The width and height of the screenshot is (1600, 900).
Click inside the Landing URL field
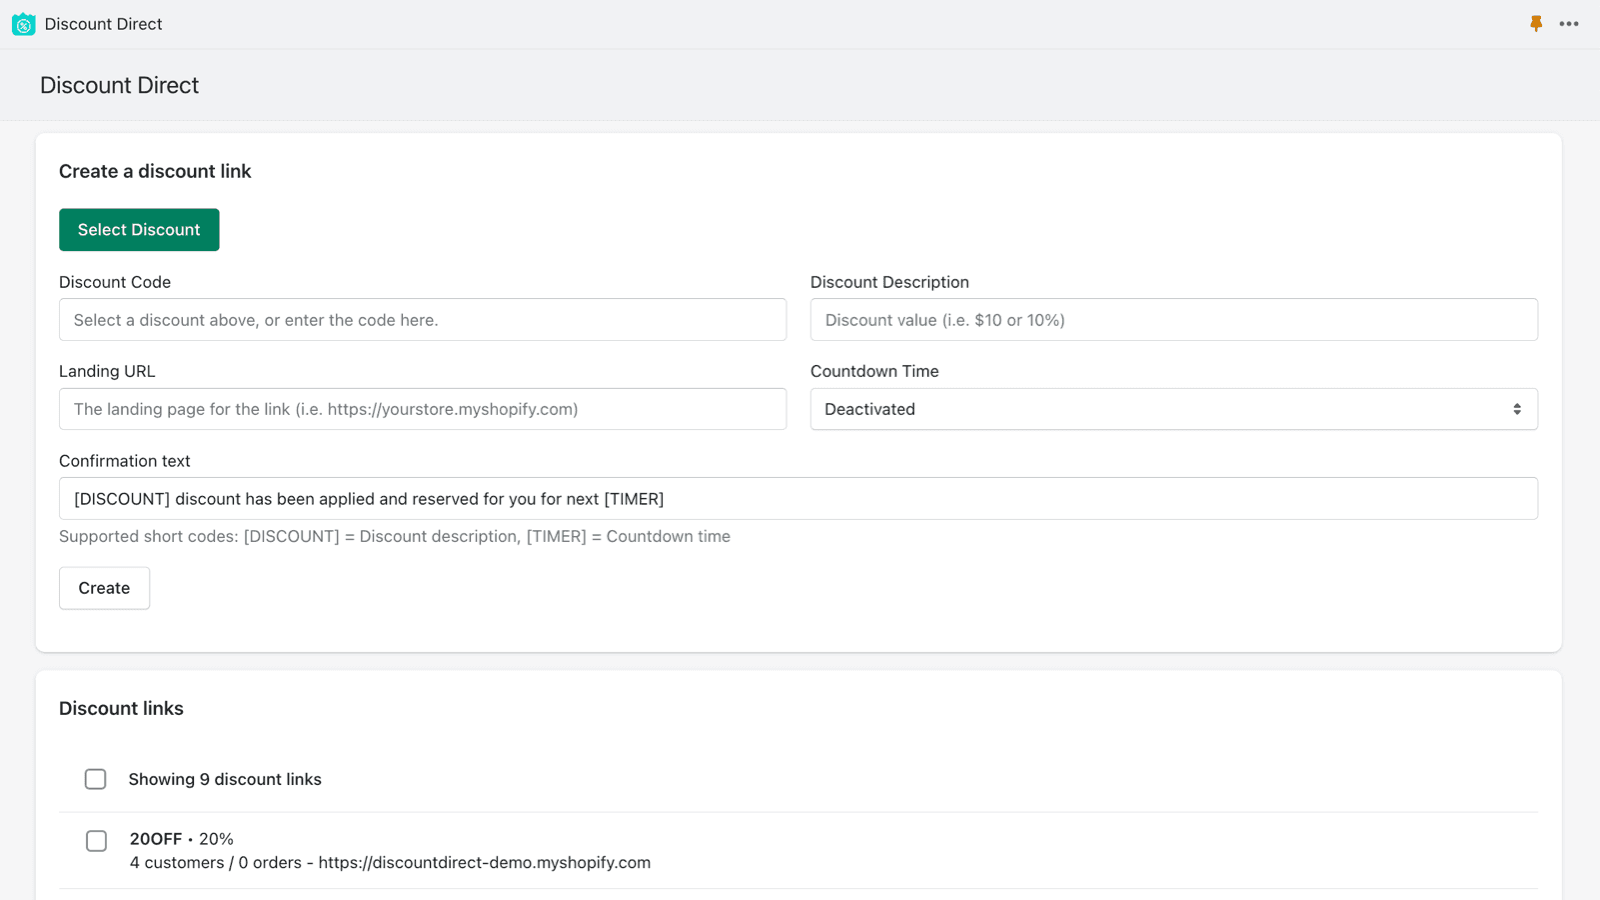422,409
